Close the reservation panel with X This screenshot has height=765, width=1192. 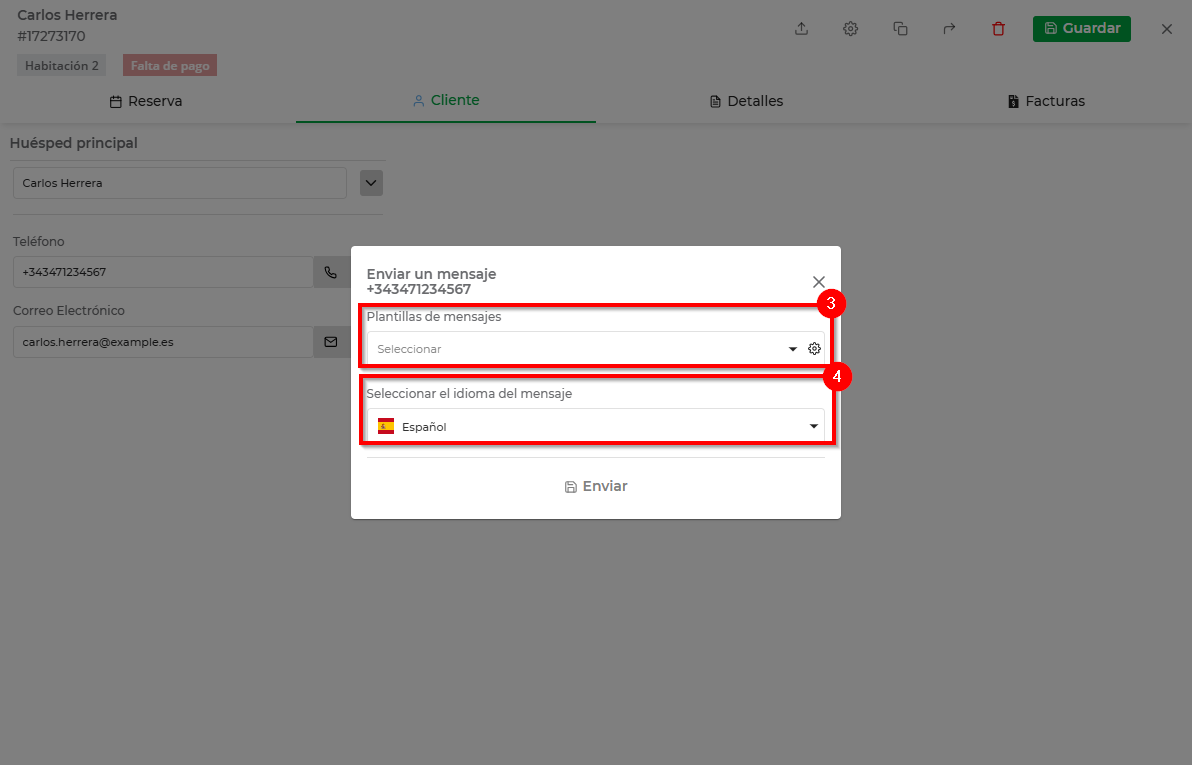[x=1167, y=29]
